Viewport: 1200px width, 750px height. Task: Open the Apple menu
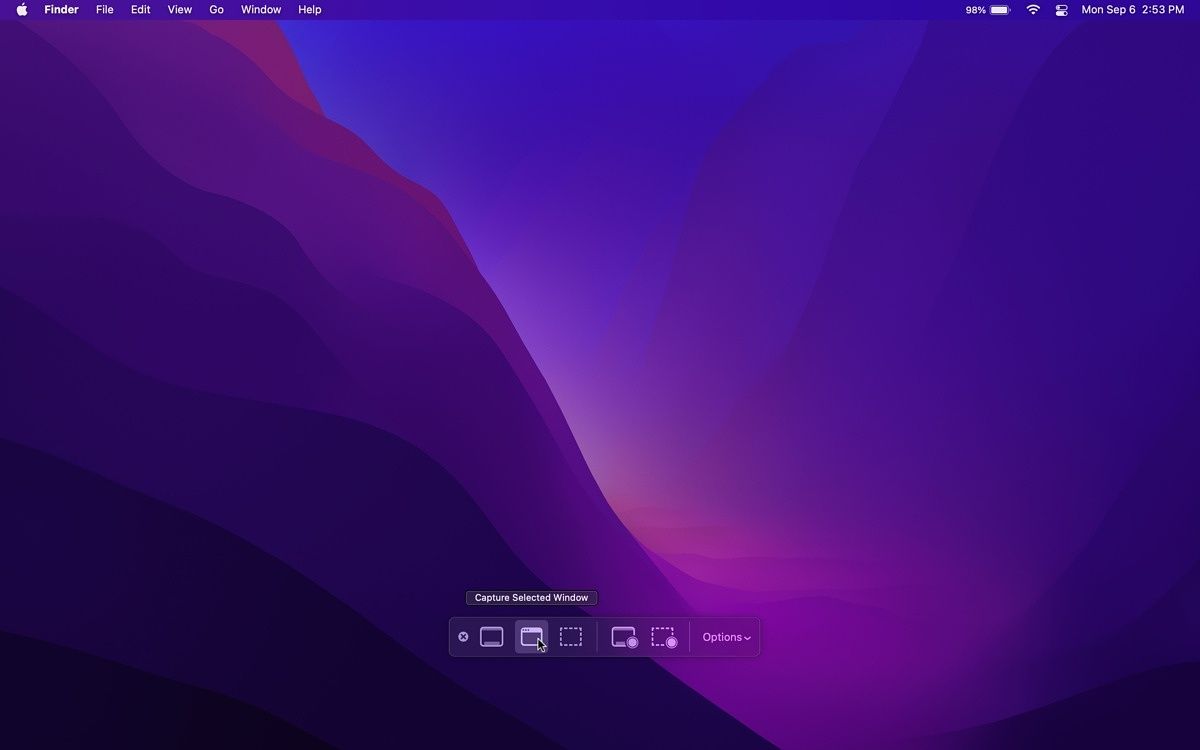(x=21, y=9)
